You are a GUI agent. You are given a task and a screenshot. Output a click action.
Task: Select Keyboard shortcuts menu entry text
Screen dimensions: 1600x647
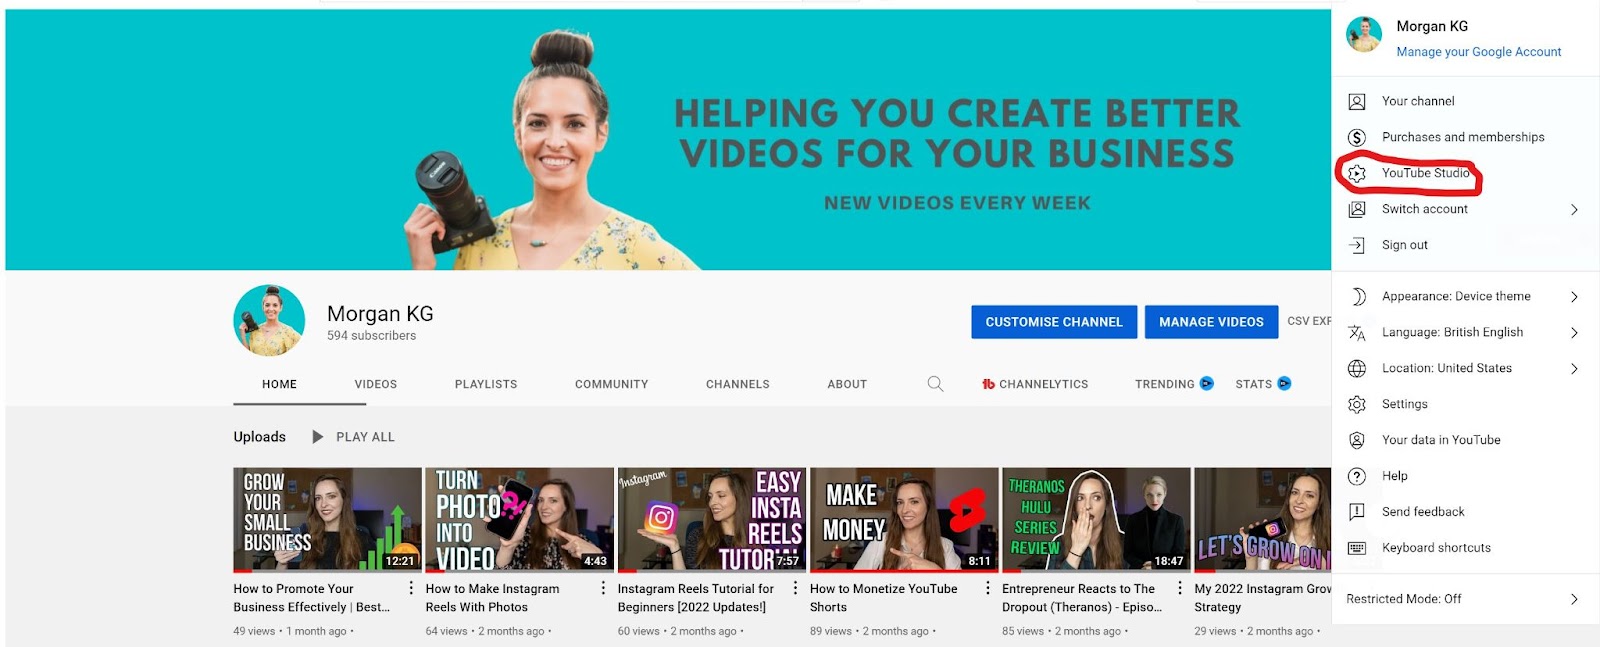pos(1436,548)
